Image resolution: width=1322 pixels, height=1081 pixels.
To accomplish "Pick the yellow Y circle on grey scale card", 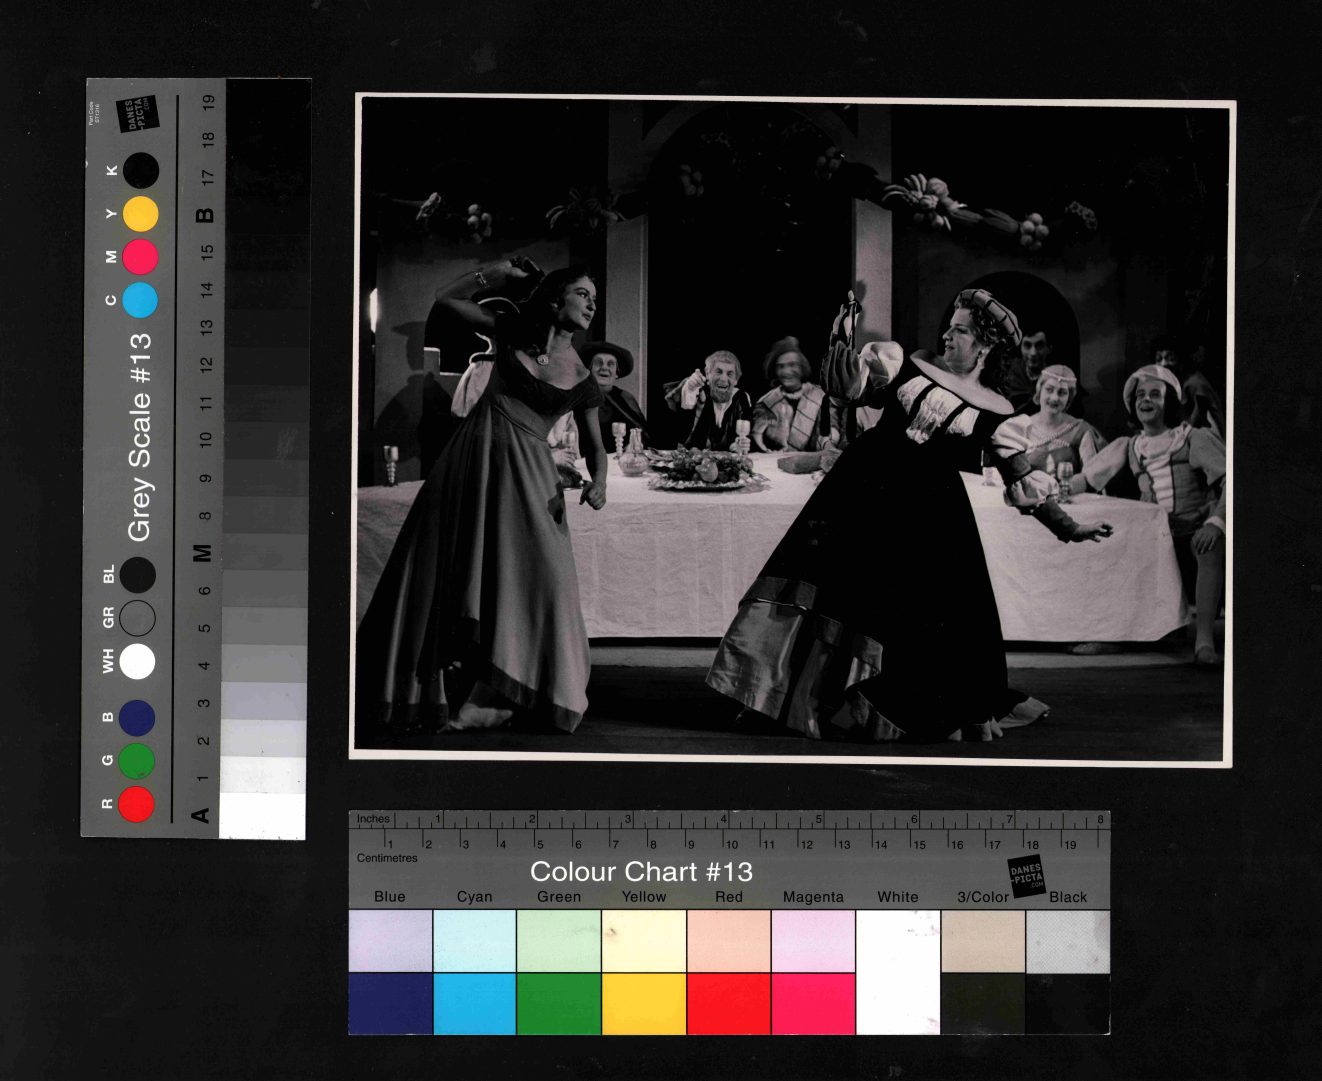I will click(x=140, y=214).
